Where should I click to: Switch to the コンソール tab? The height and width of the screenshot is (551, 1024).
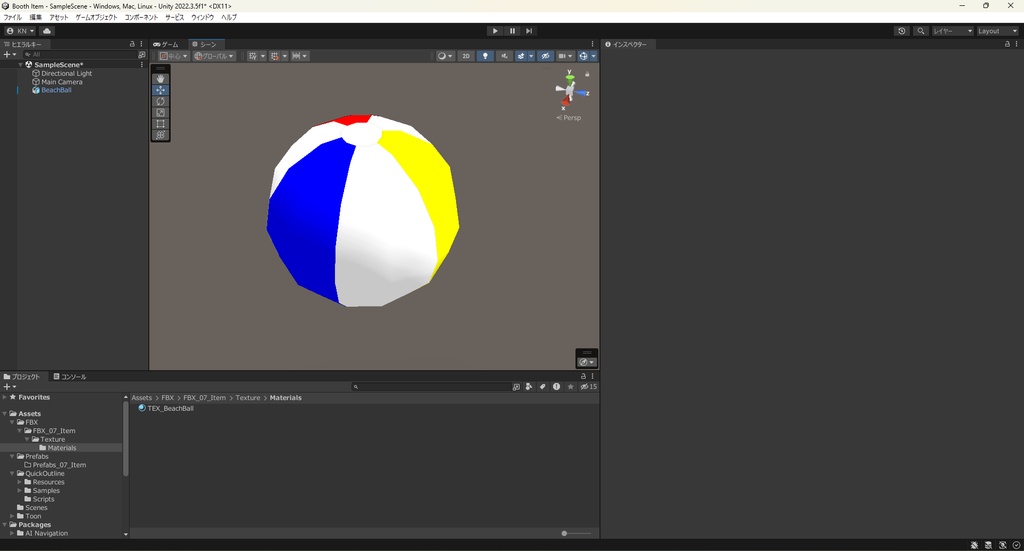[70, 377]
